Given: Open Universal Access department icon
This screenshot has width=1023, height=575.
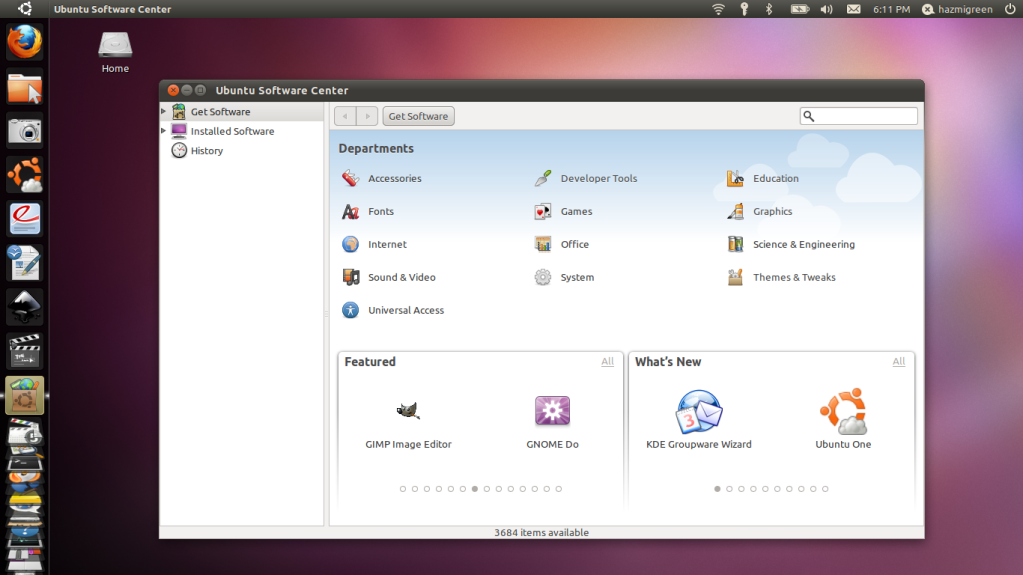Looking at the screenshot, I should (350, 310).
